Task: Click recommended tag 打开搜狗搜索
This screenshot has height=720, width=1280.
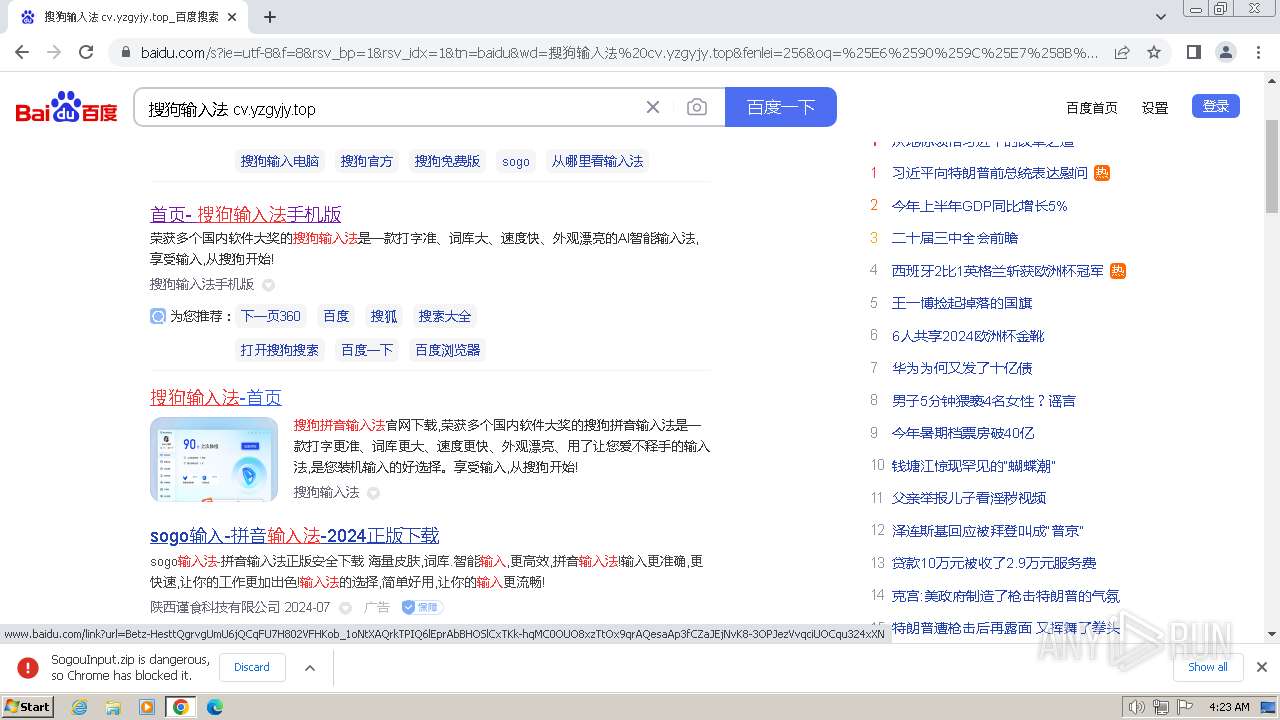Action: coord(280,350)
